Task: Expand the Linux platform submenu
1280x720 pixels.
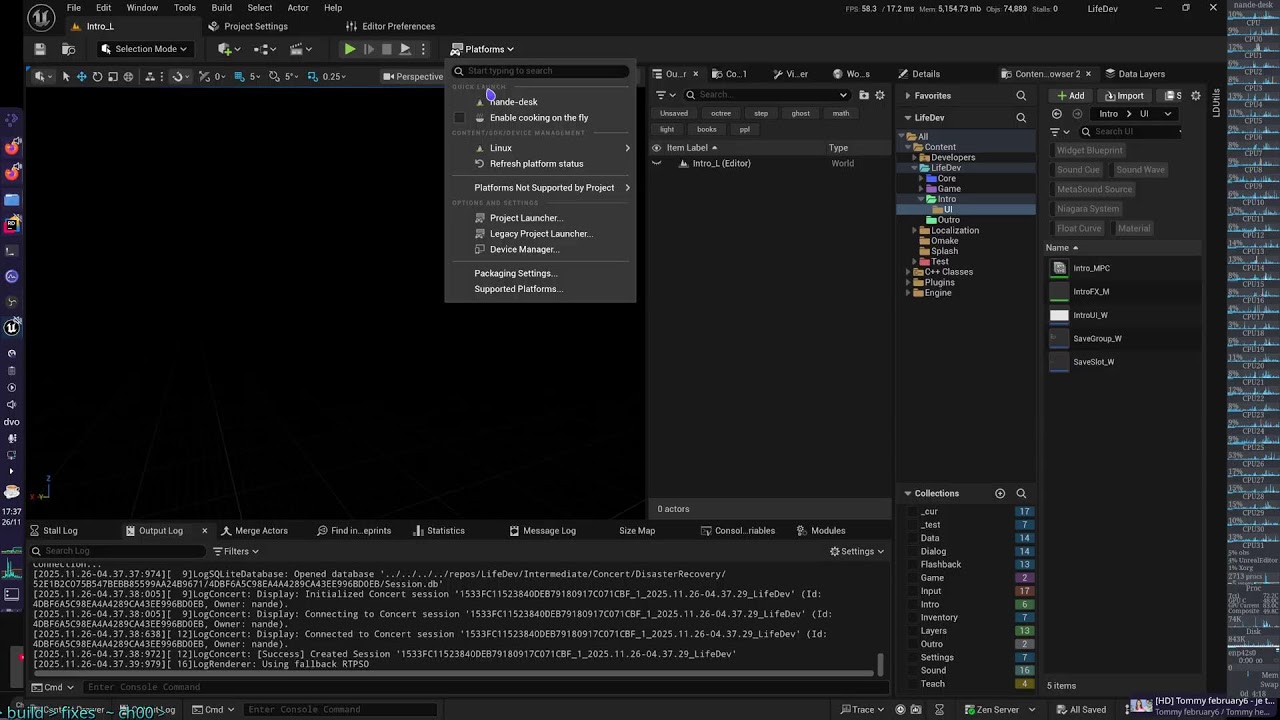Action: click(x=541, y=148)
